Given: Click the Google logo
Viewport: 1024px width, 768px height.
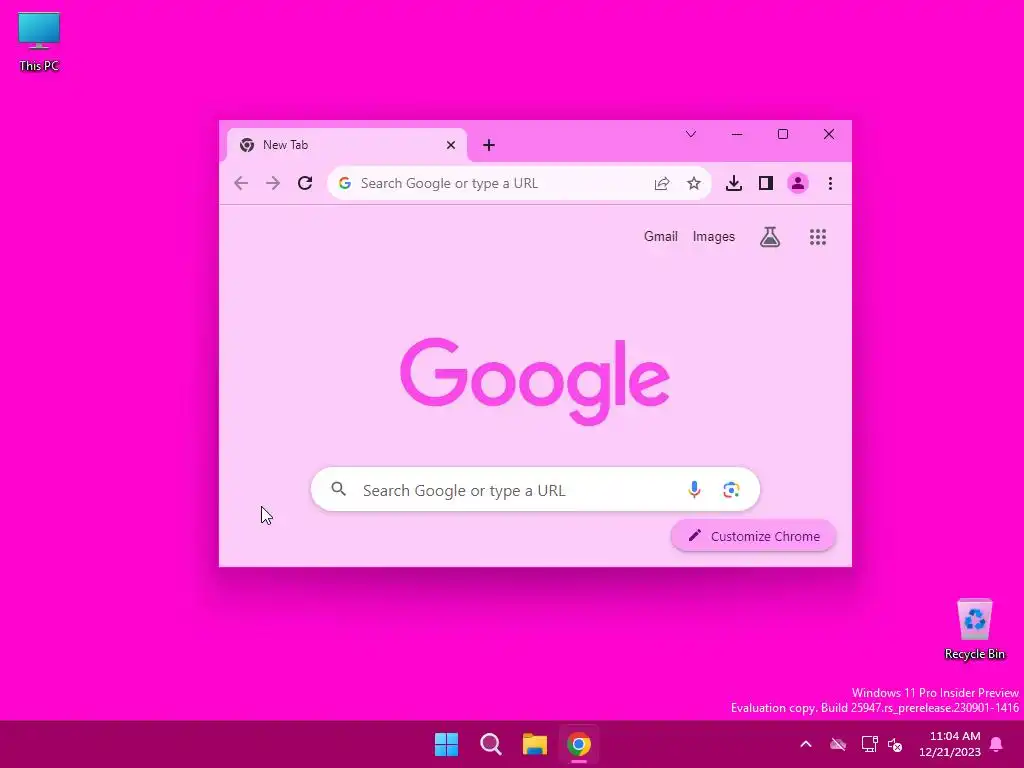Looking at the screenshot, I should click(x=535, y=381).
